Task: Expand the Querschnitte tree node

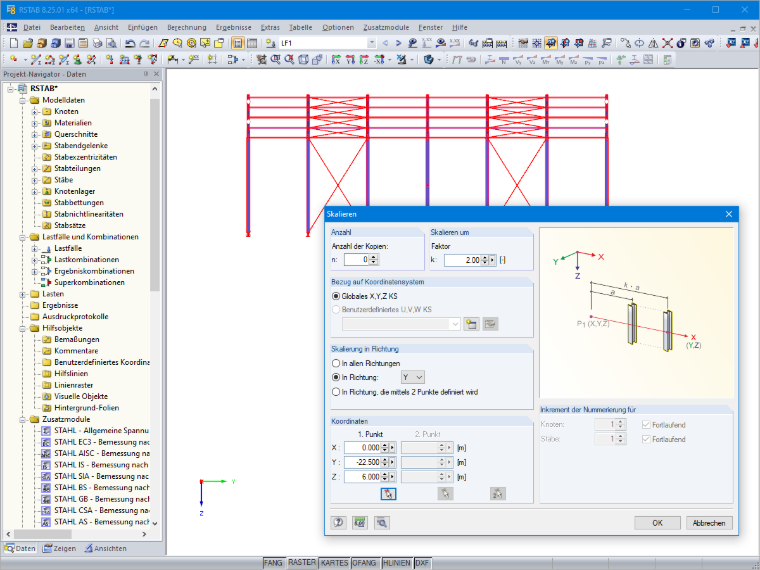Action: 34,135
